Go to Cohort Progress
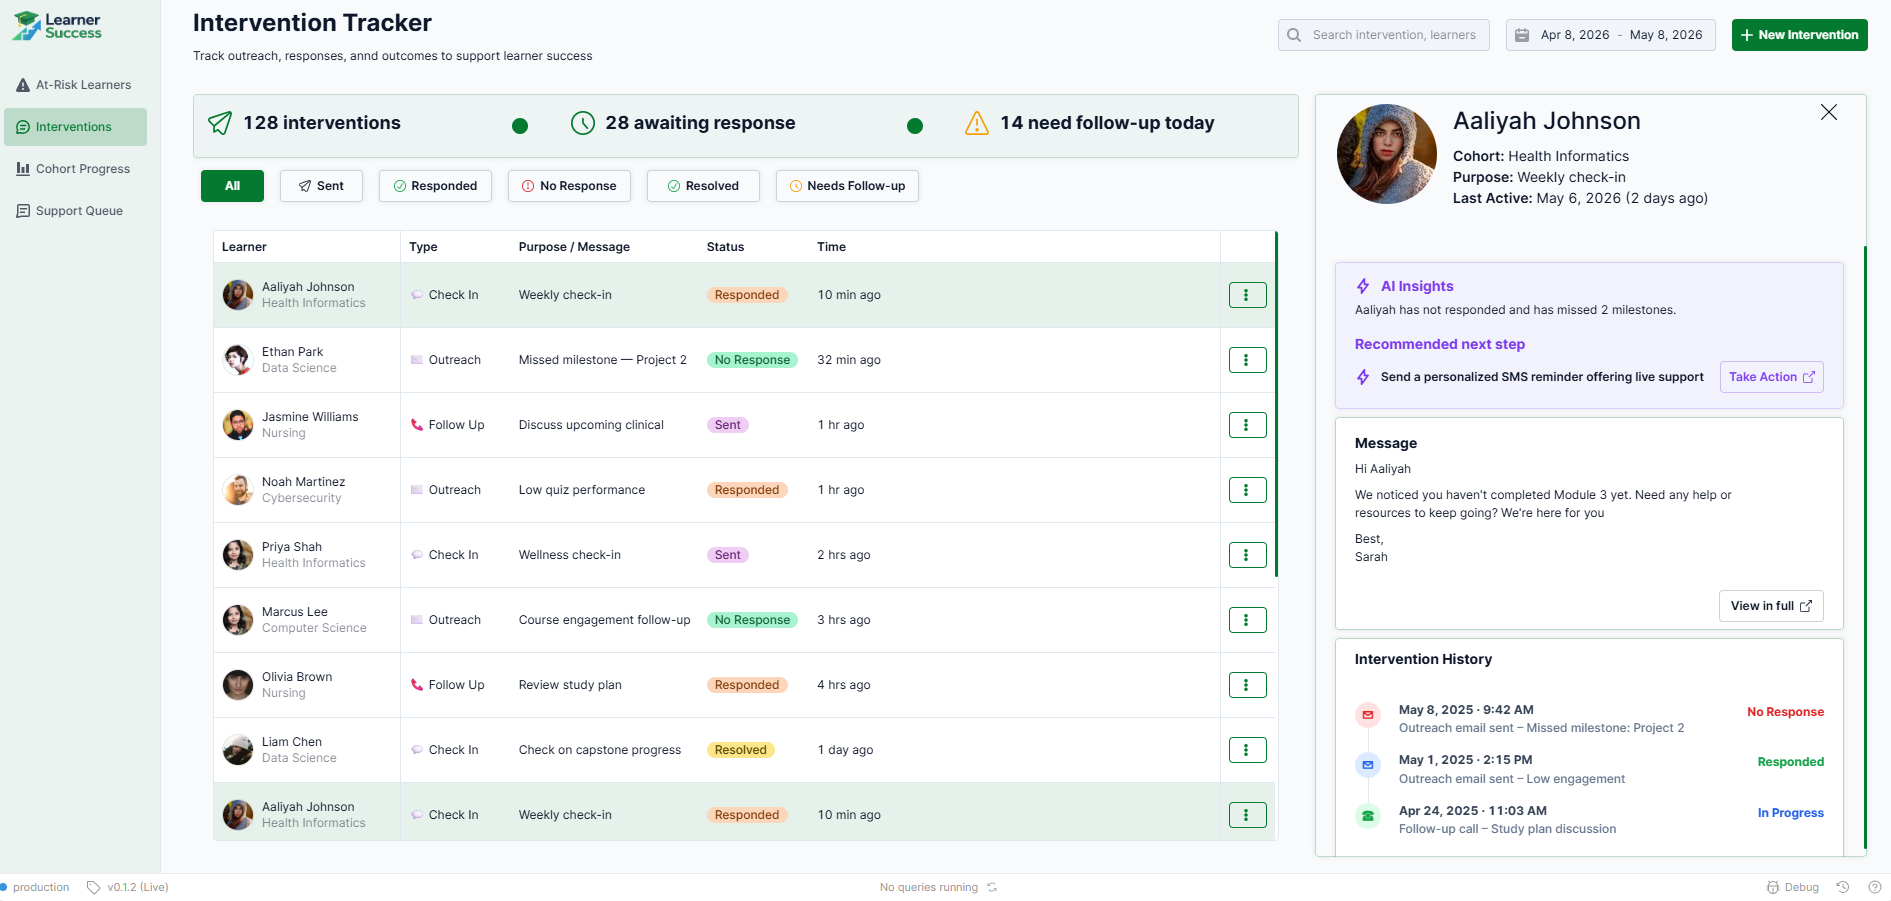 [75, 169]
